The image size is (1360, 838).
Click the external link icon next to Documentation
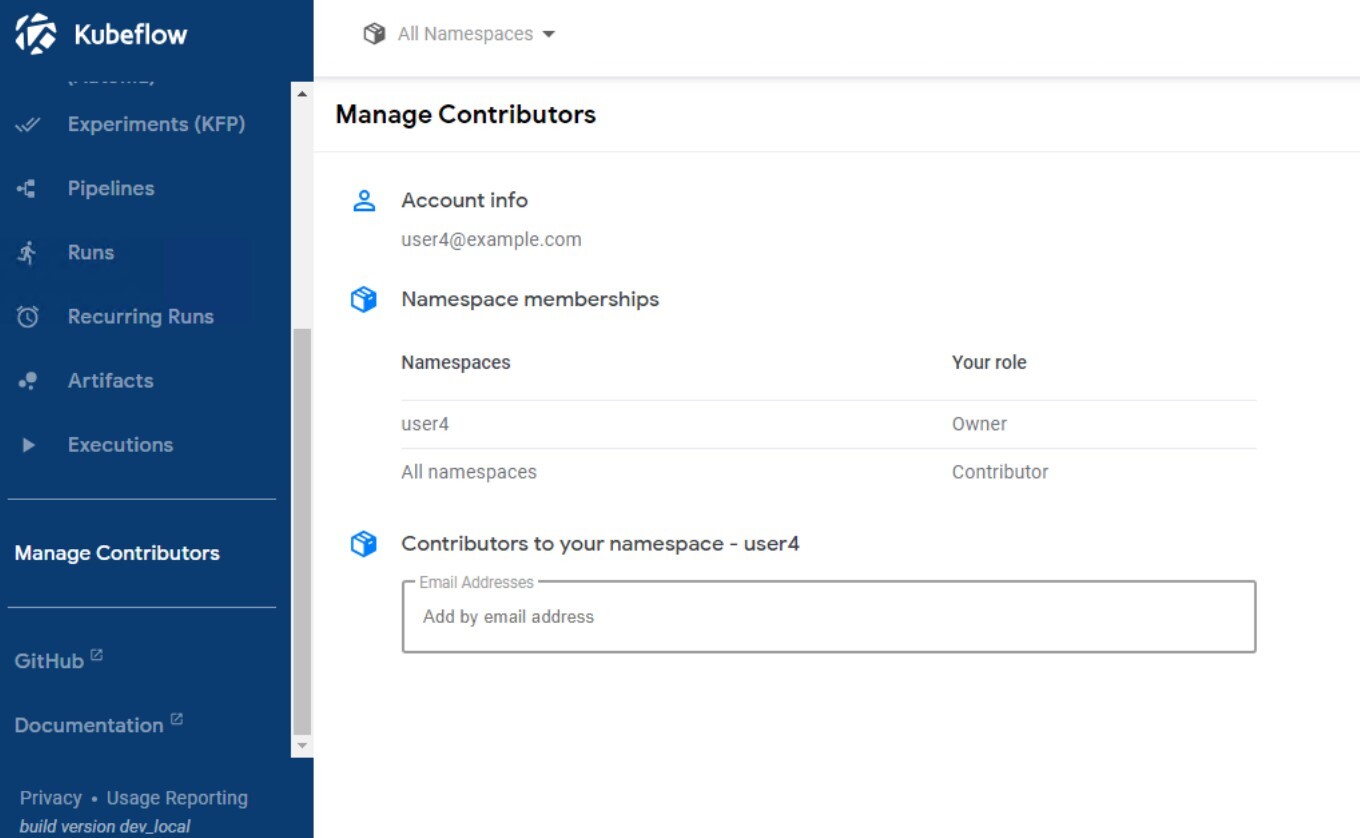click(178, 718)
